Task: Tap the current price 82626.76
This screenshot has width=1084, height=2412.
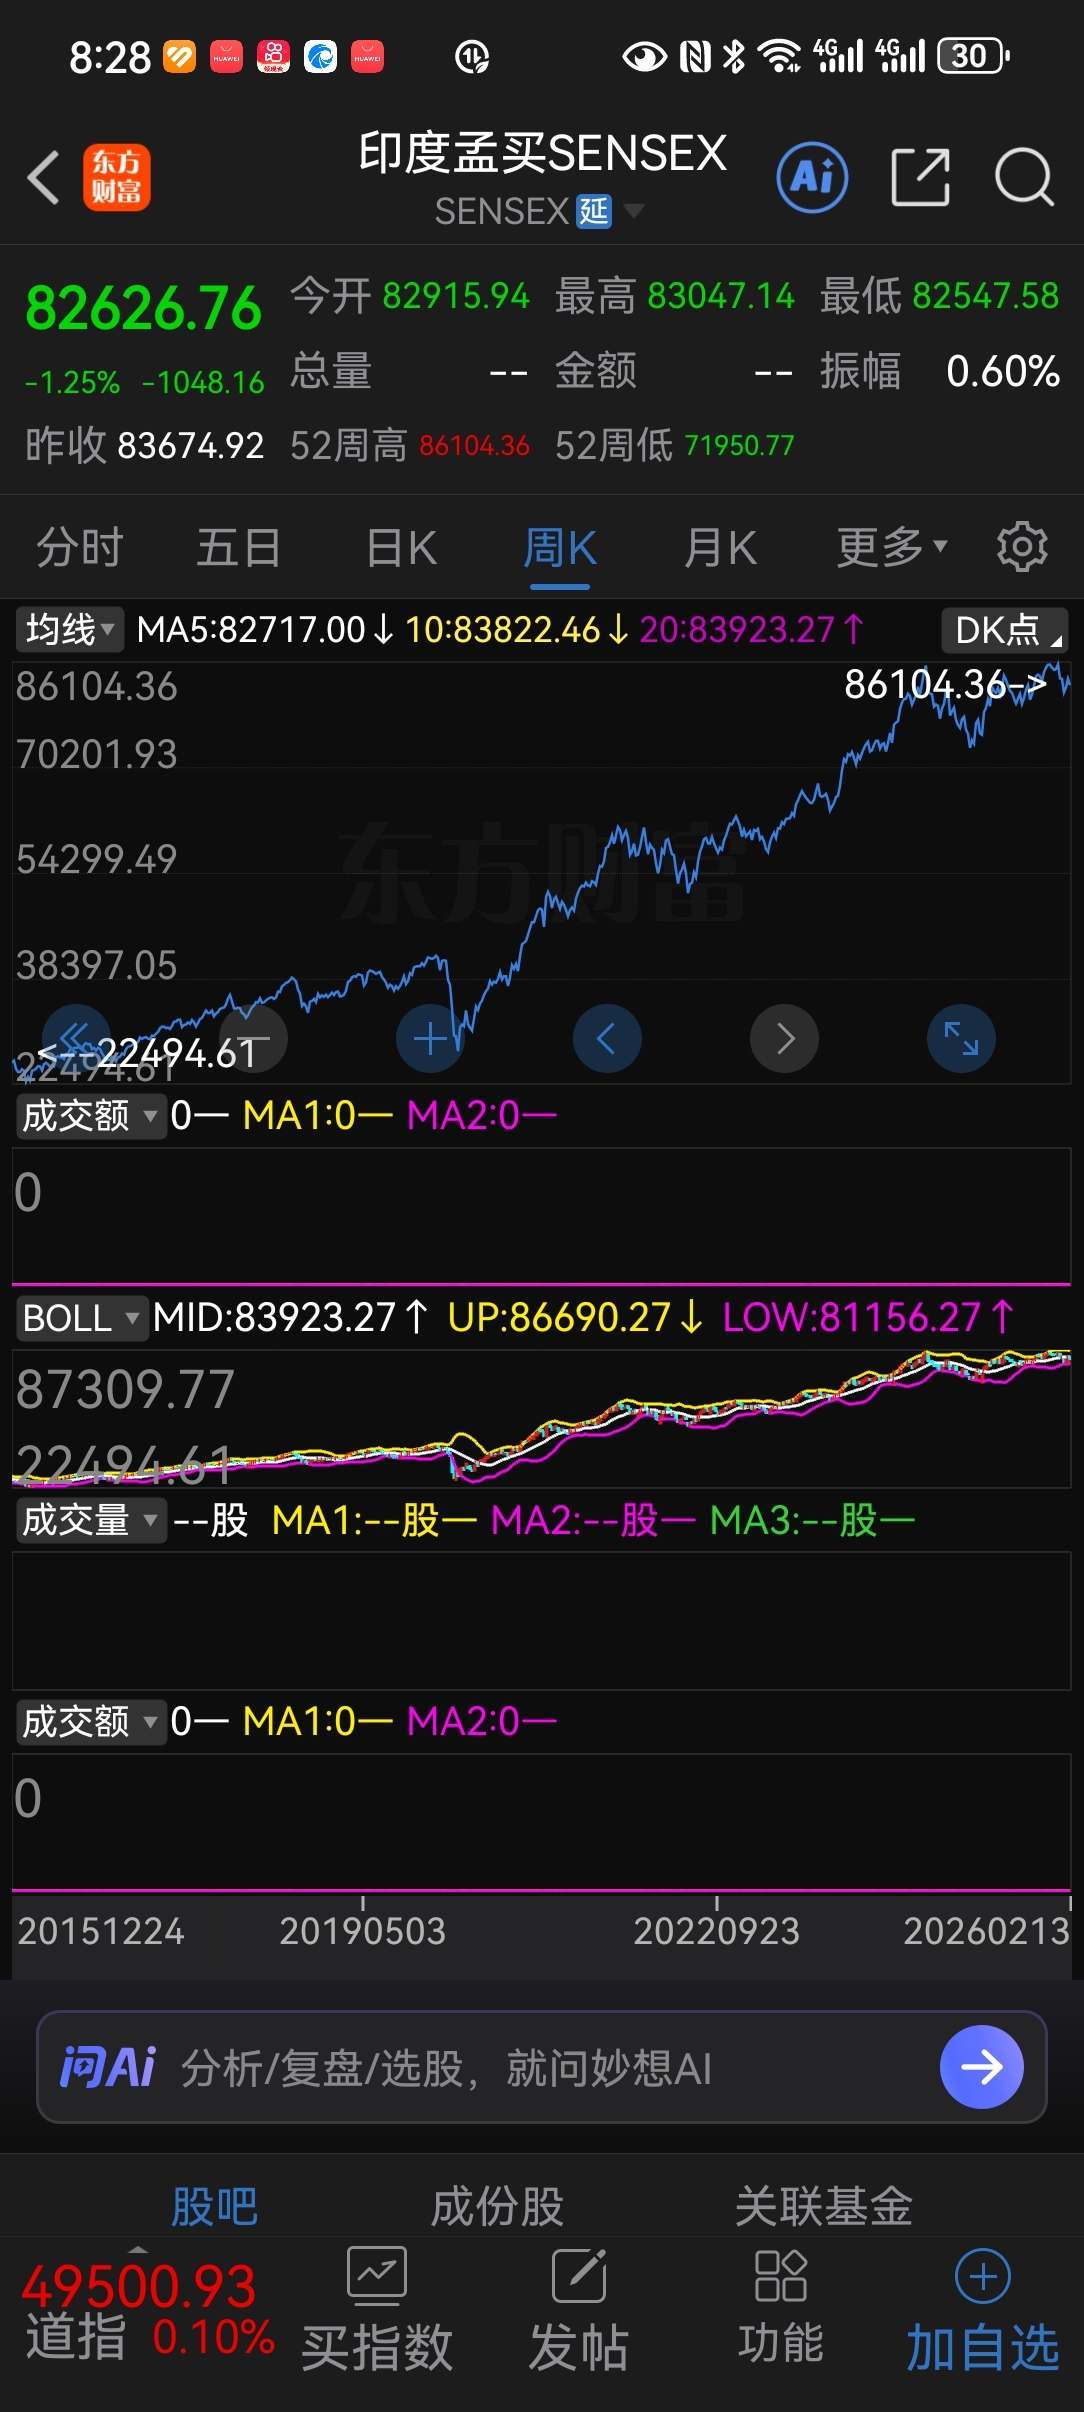Action: coord(143,307)
